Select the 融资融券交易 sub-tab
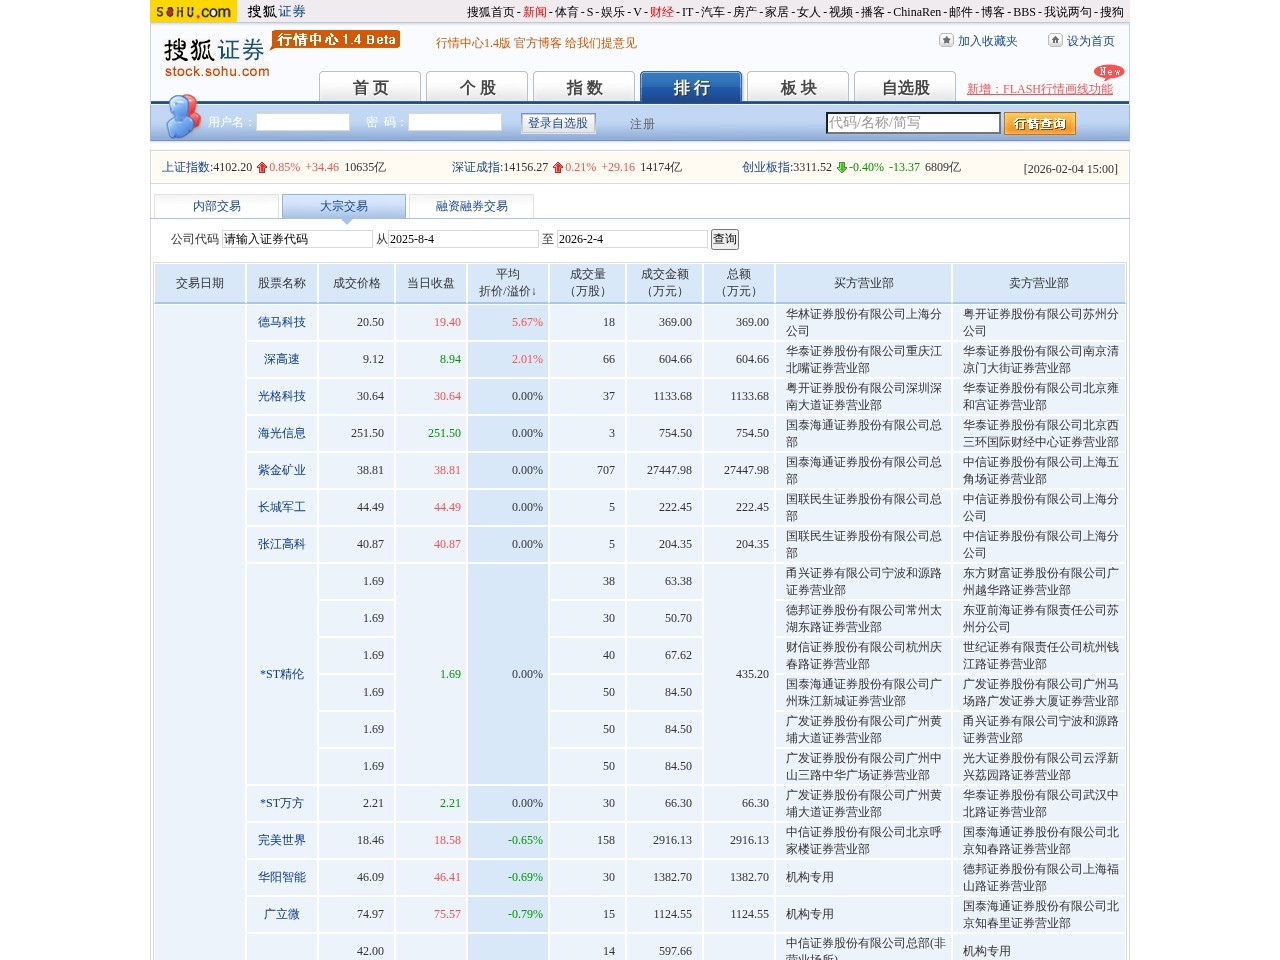The height and width of the screenshot is (960, 1280). coord(471,206)
